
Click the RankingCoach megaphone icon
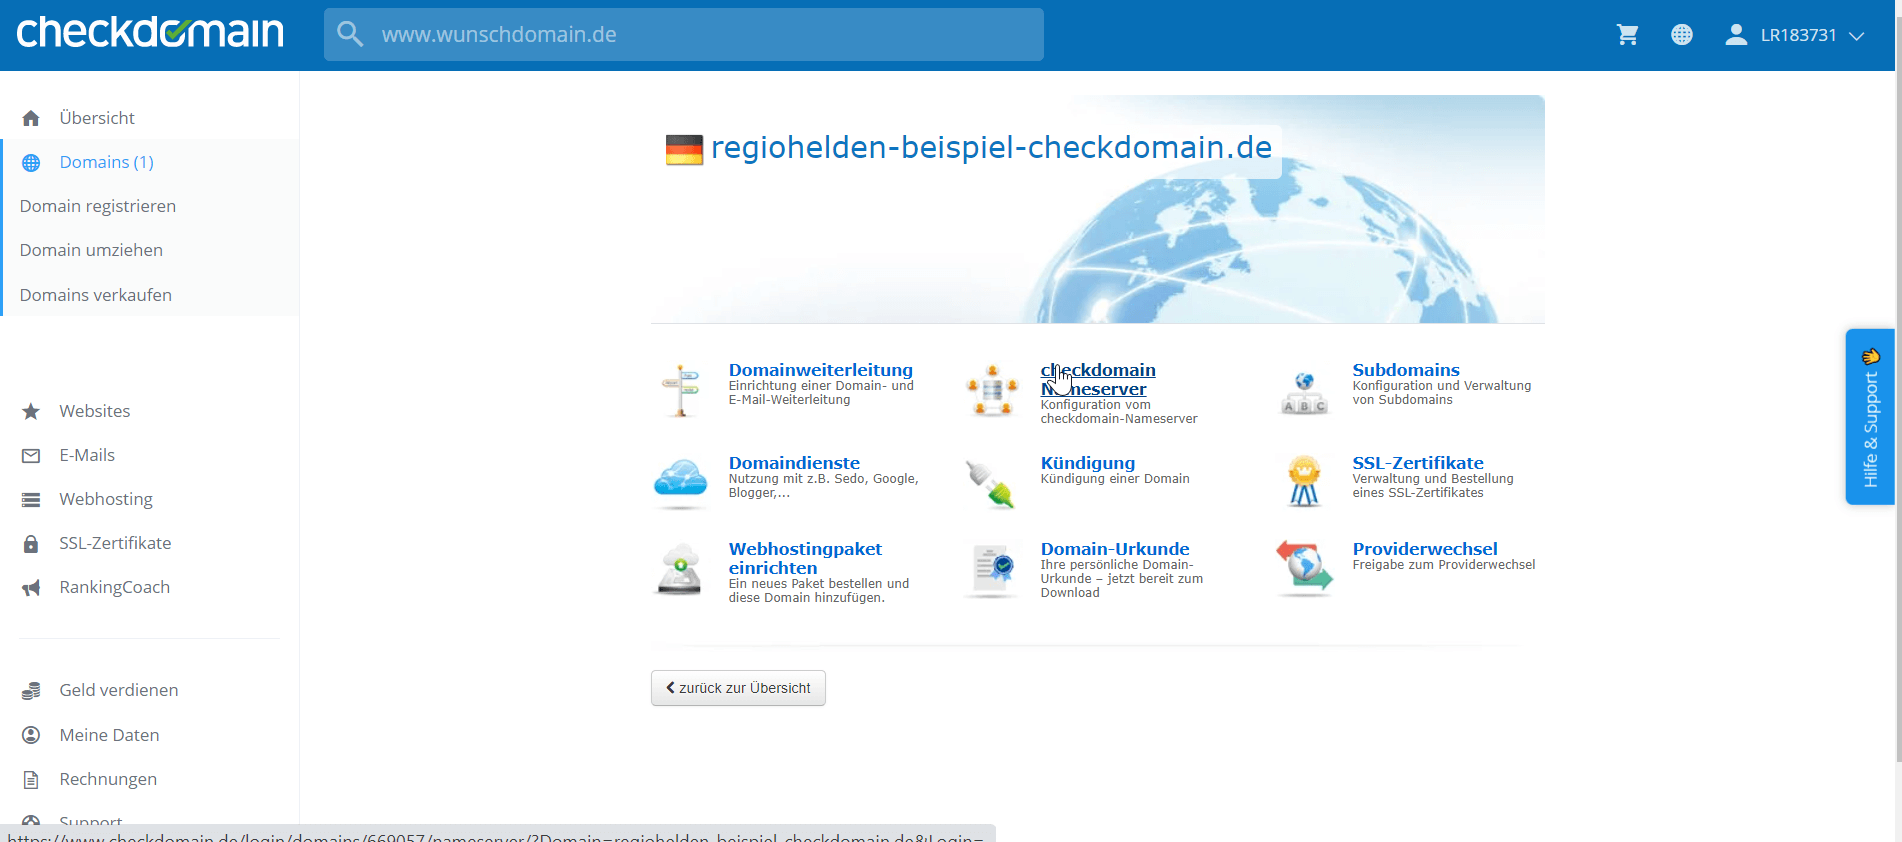click(x=31, y=587)
